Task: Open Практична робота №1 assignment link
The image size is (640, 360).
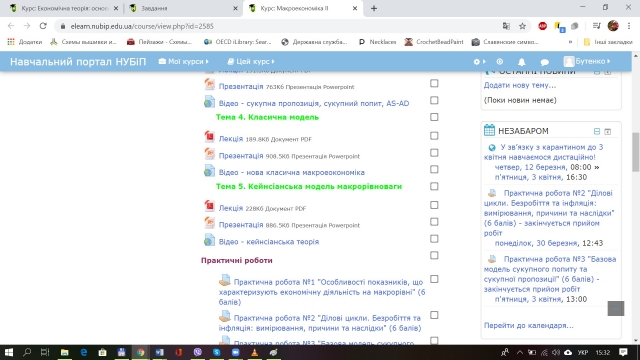Action: 322,292
